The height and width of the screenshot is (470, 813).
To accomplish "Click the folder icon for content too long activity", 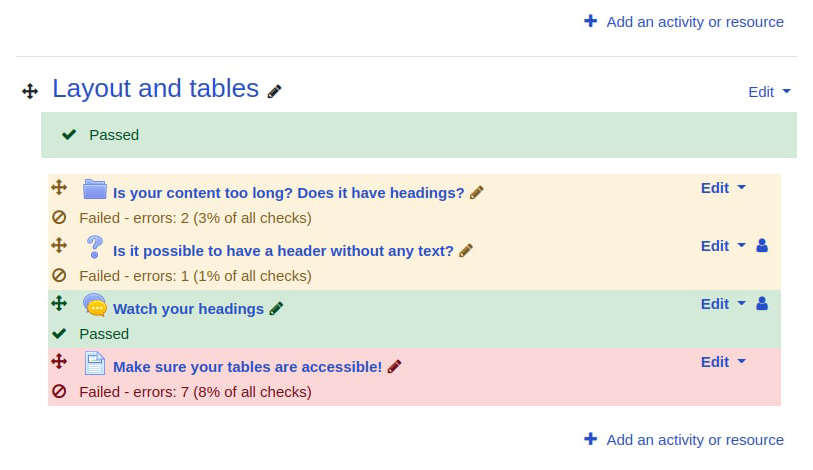I will point(95,189).
